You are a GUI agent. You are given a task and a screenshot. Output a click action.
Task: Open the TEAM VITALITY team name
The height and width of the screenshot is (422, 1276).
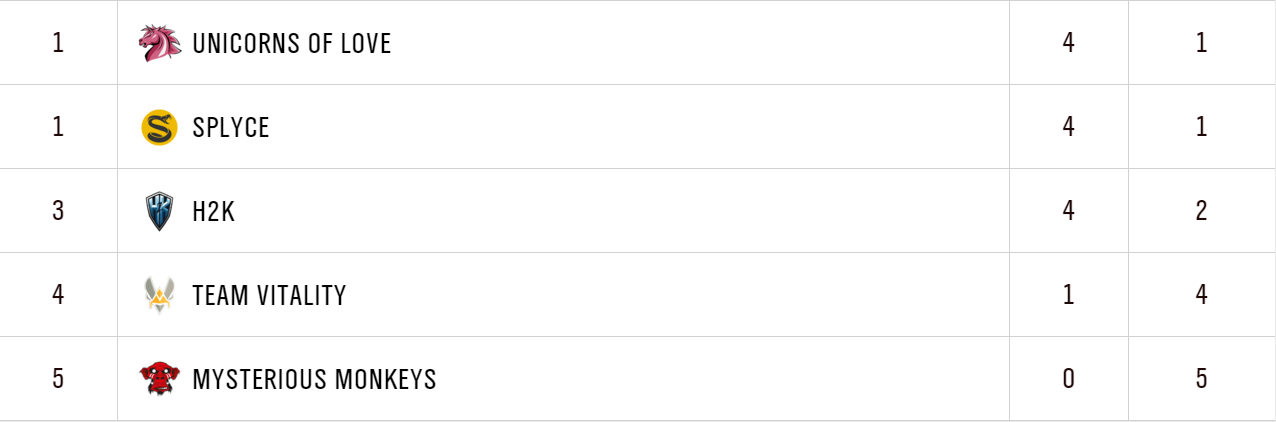pos(269,296)
